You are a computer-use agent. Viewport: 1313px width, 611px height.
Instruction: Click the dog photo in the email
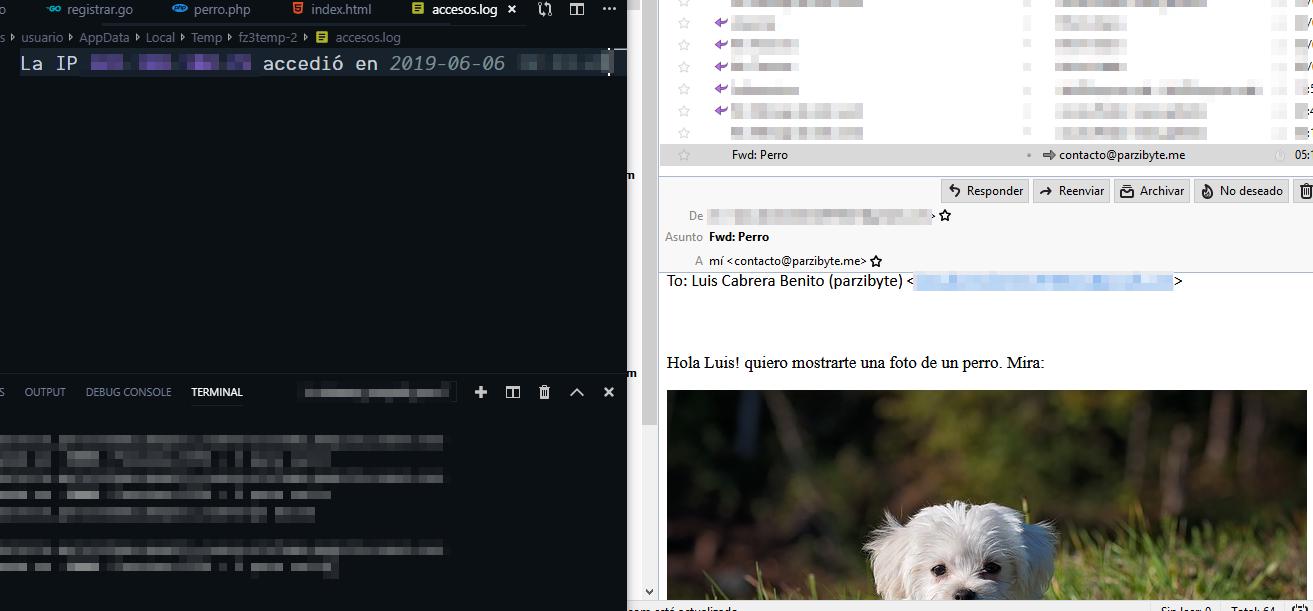pyautogui.click(x=987, y=495)
